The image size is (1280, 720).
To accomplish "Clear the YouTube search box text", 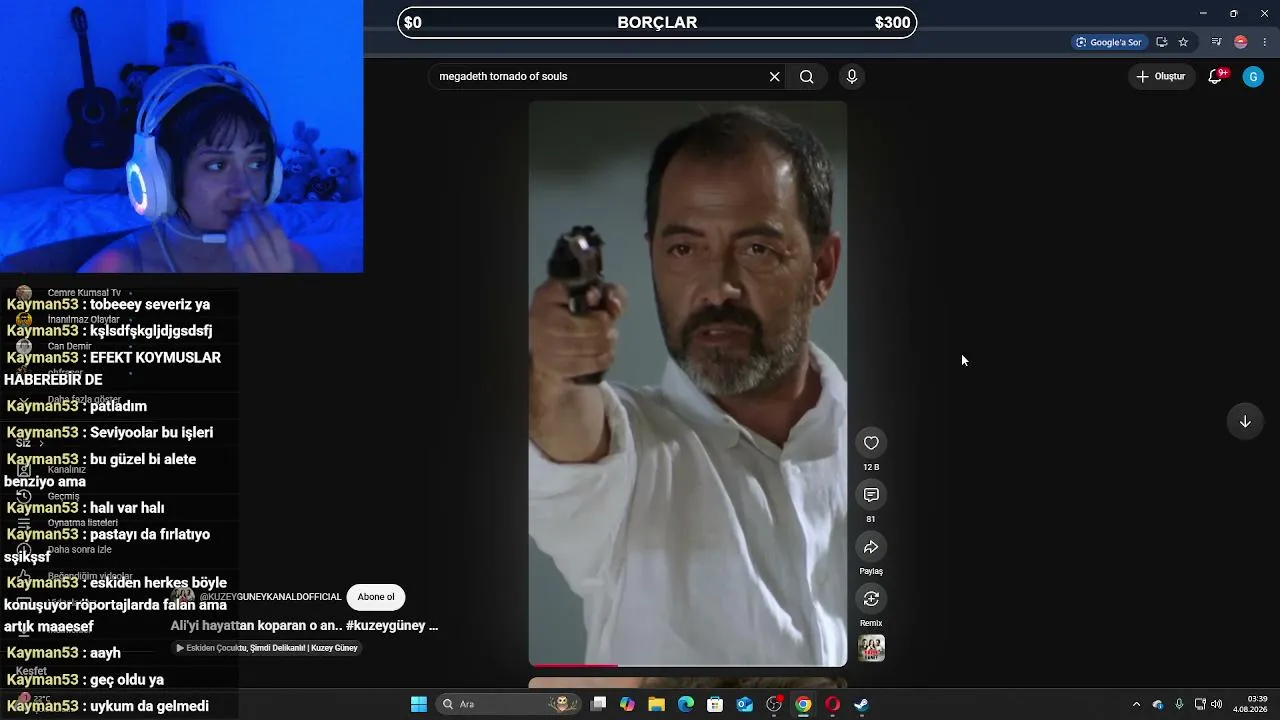I will tap(774, 77).
